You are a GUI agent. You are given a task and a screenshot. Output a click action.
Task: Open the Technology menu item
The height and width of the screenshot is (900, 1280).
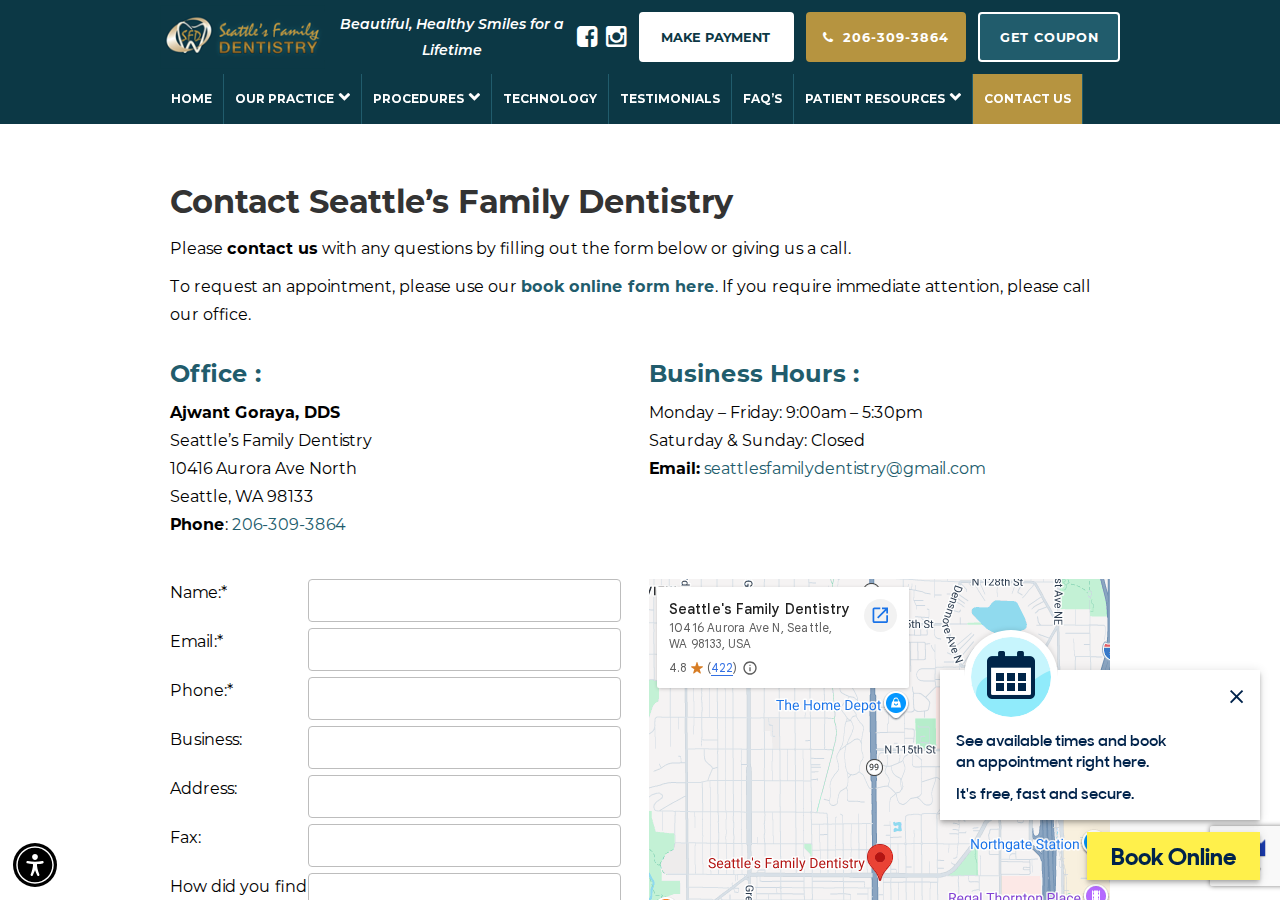(550, 99)
